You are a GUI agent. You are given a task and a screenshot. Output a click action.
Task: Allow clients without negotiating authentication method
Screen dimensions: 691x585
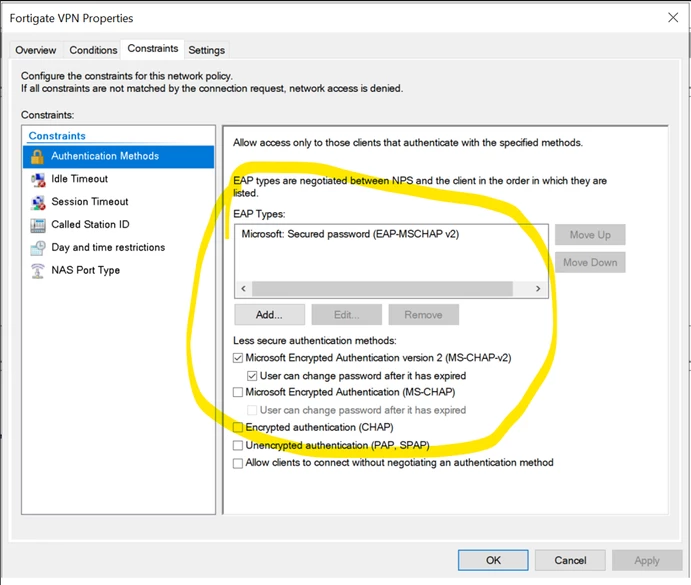tap(238, 463)
